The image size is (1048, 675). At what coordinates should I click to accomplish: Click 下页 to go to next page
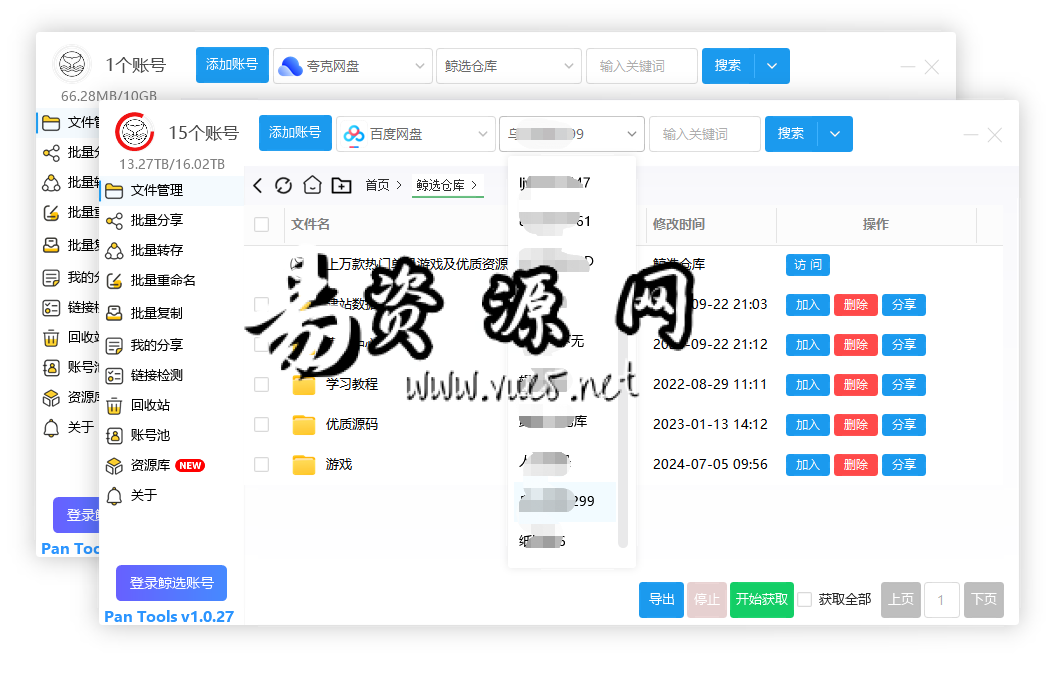pyautogui.click(x=984, y=599)
